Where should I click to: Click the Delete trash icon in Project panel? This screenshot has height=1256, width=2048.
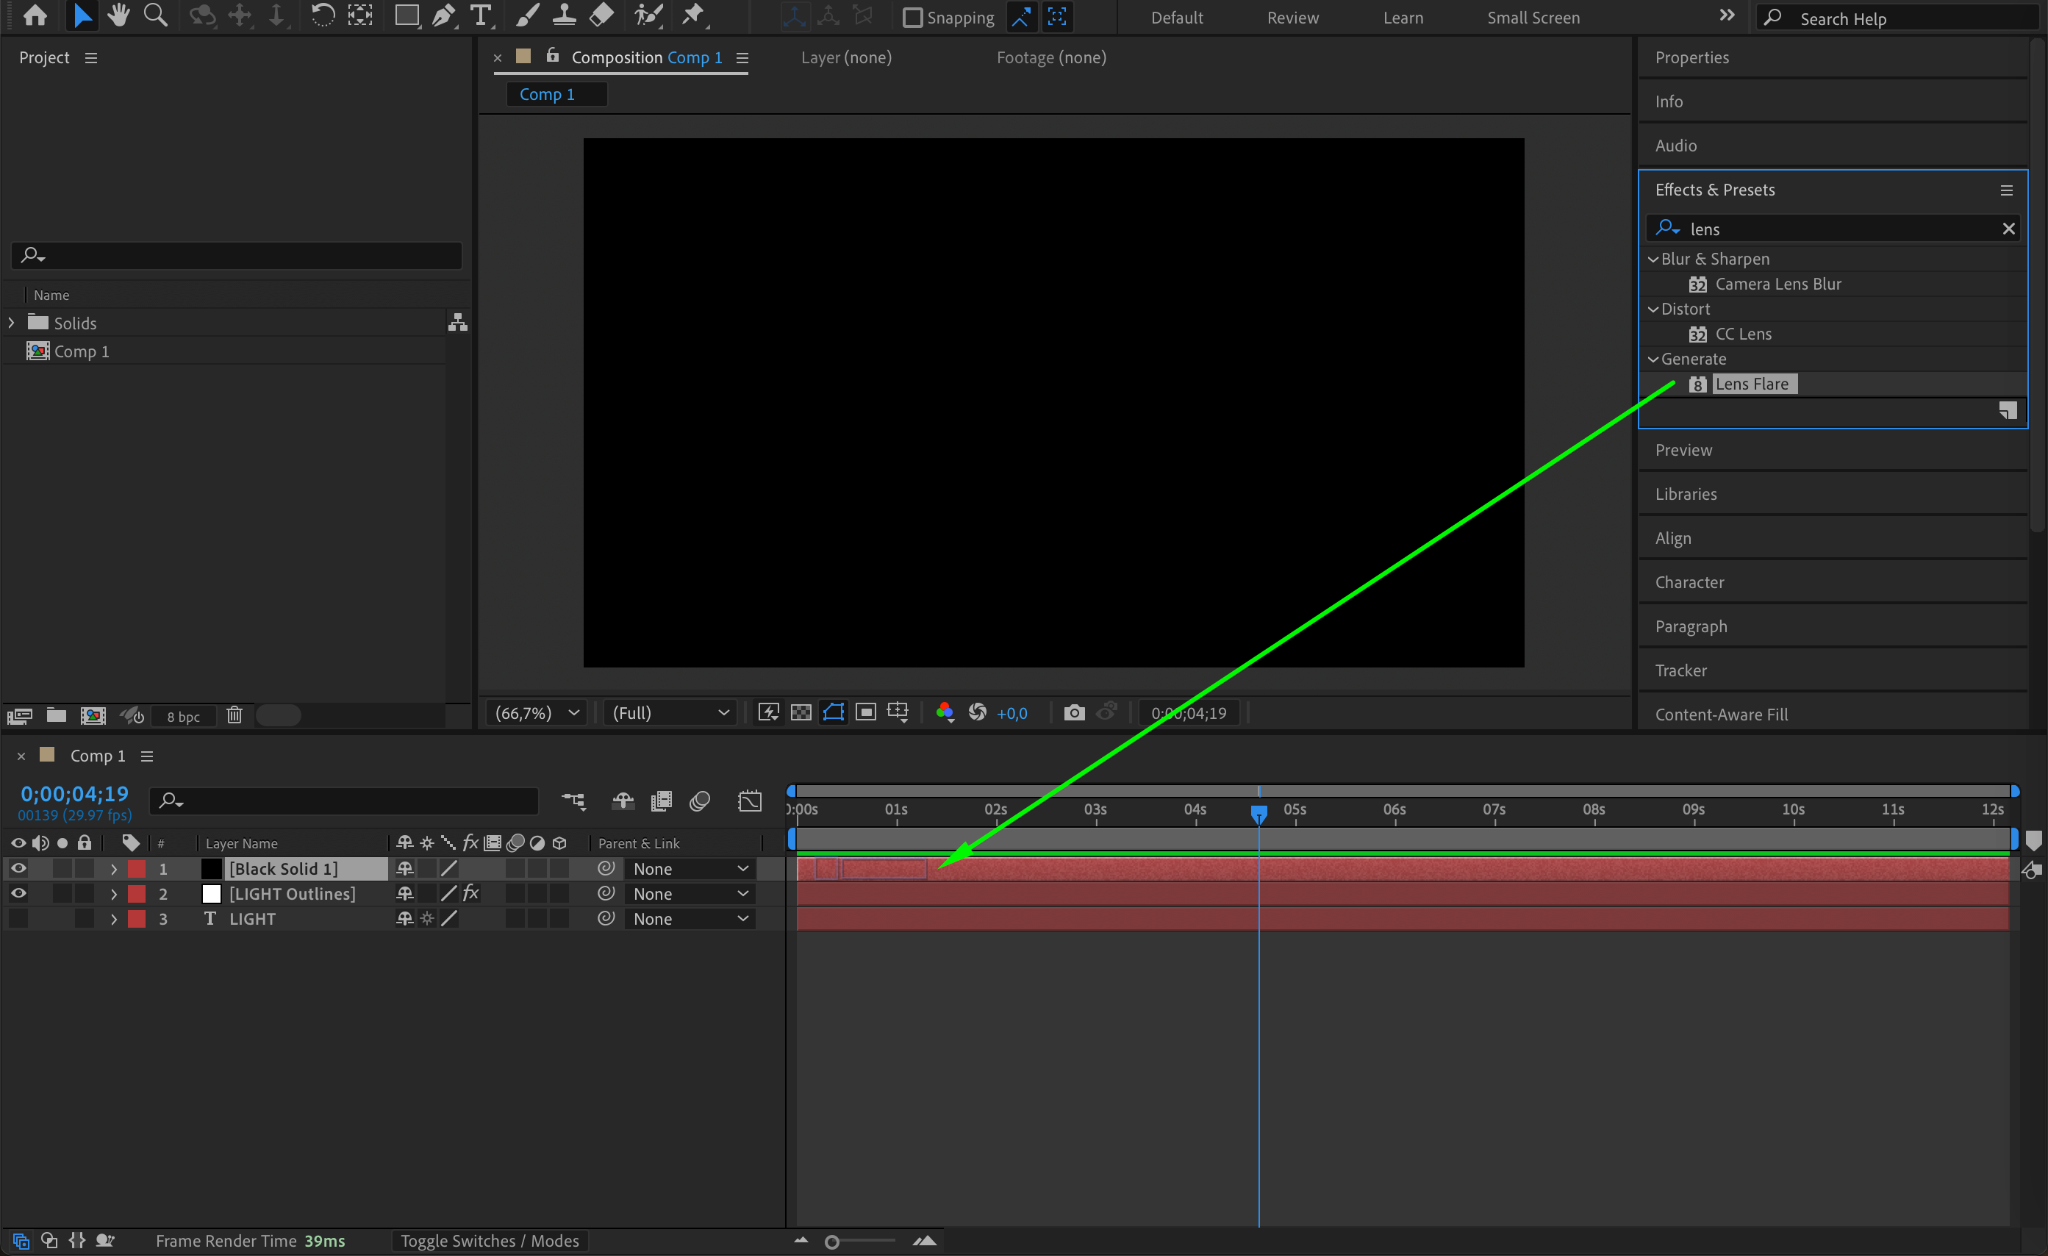click(234, 715)
